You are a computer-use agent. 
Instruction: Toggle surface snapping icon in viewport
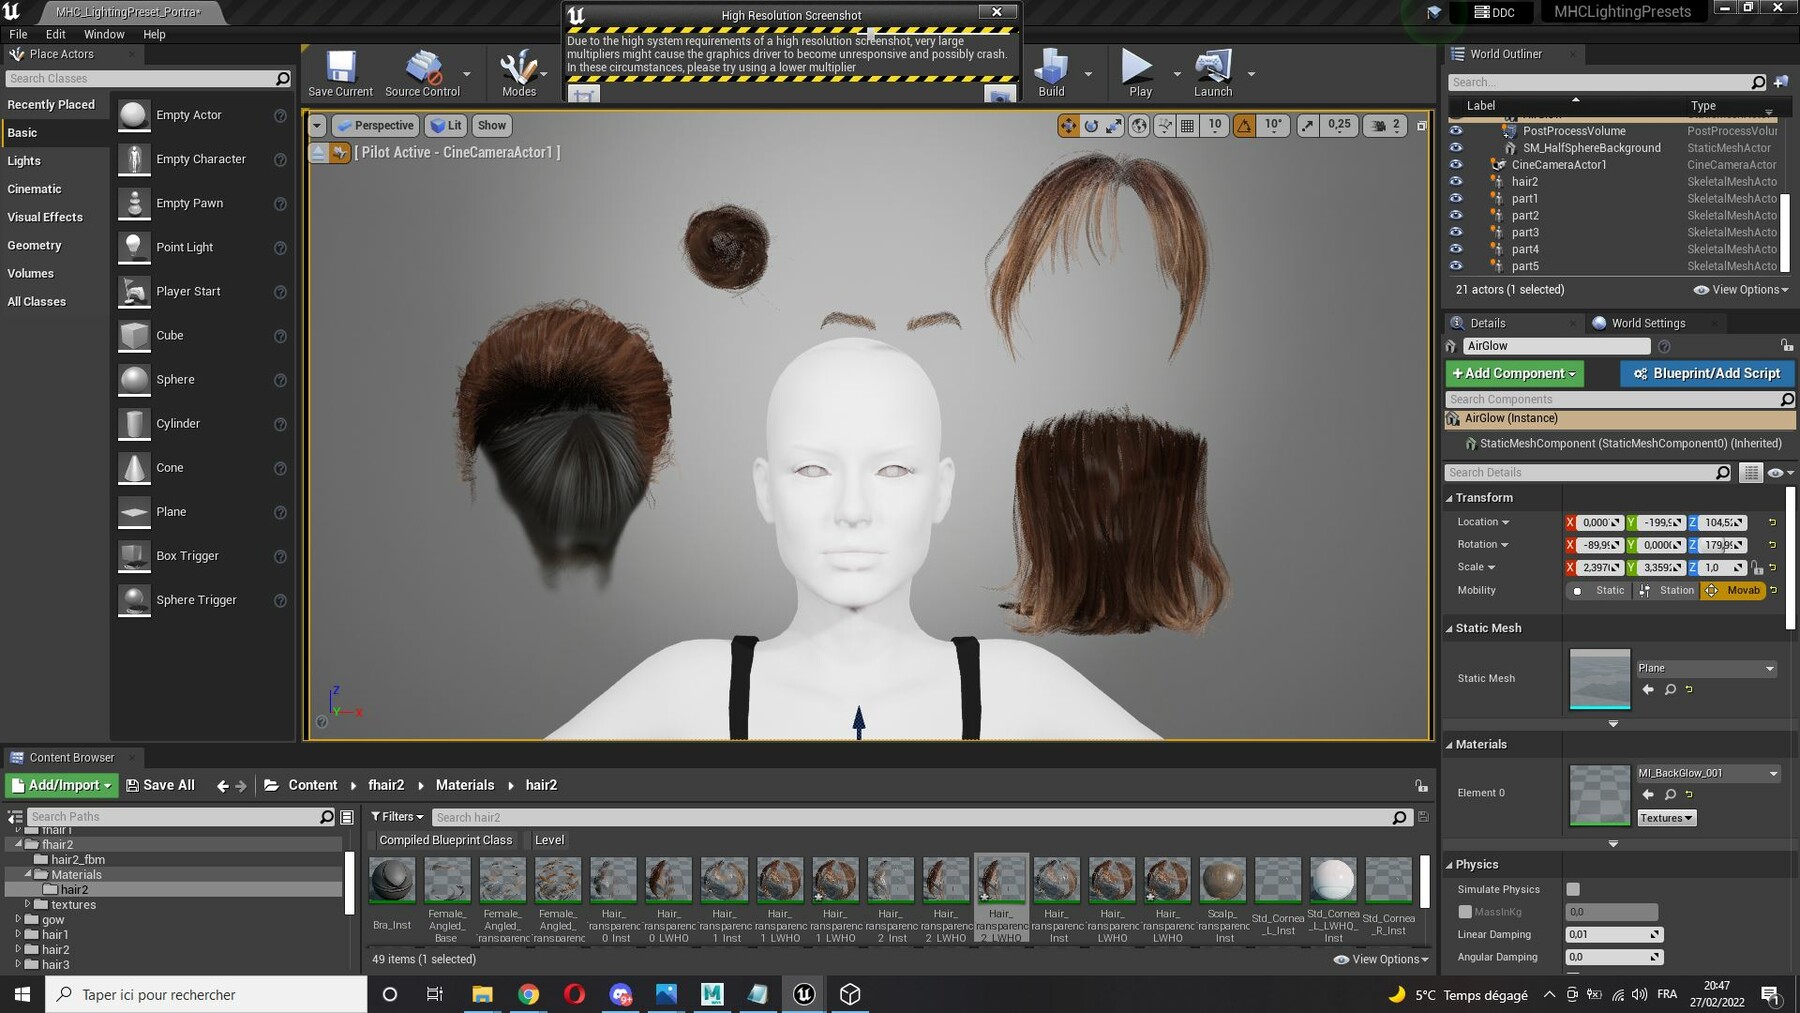point(1164,125)
